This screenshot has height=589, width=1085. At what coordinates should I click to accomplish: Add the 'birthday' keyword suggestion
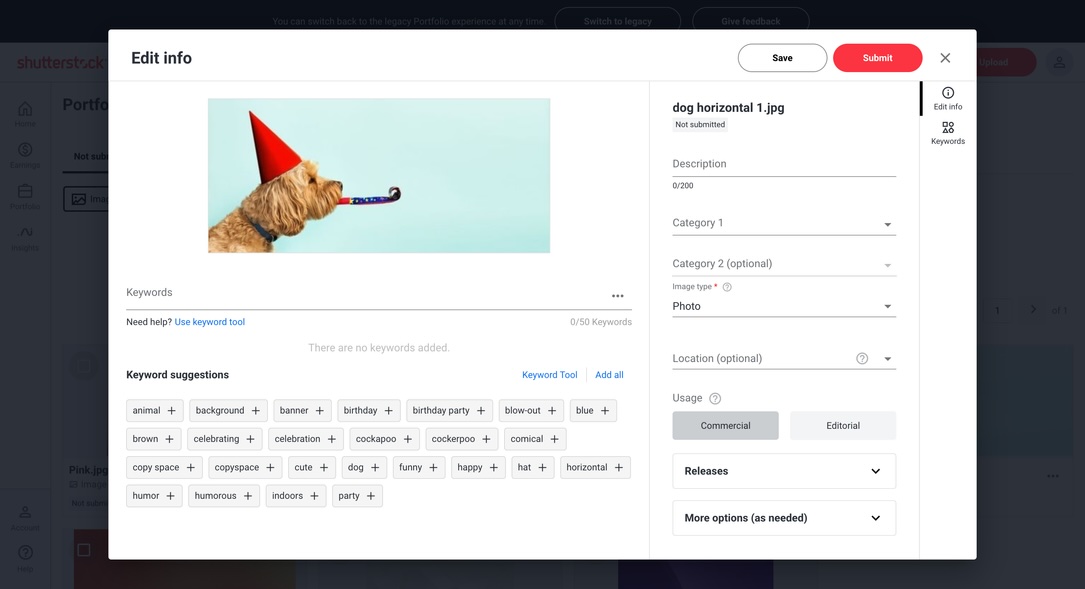[369, 410]
